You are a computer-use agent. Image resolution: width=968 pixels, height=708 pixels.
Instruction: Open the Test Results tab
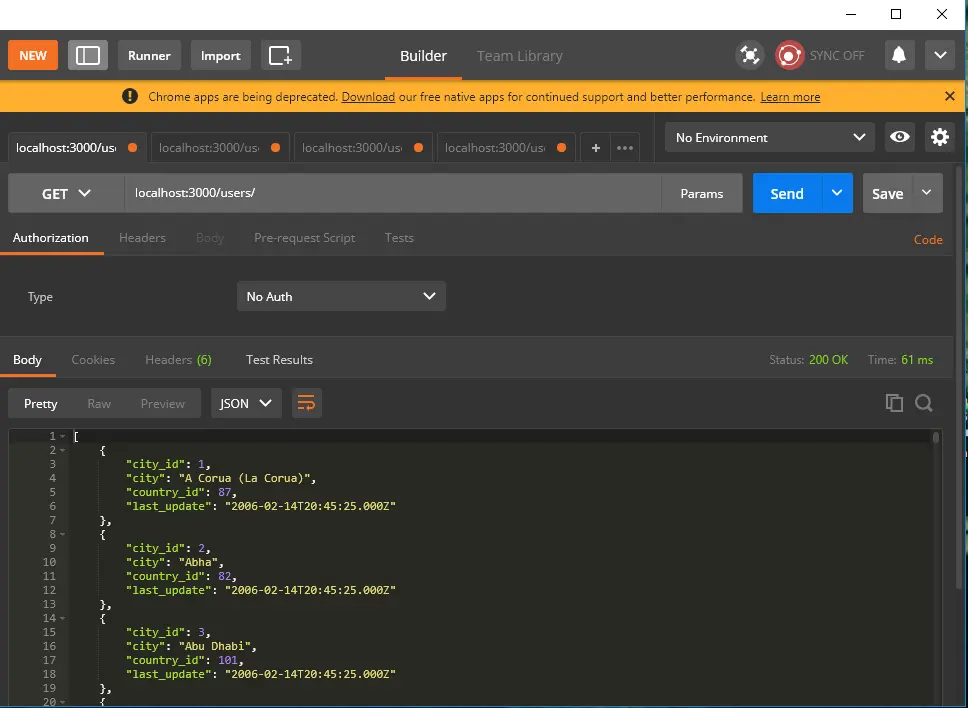(x=279, y=360)
